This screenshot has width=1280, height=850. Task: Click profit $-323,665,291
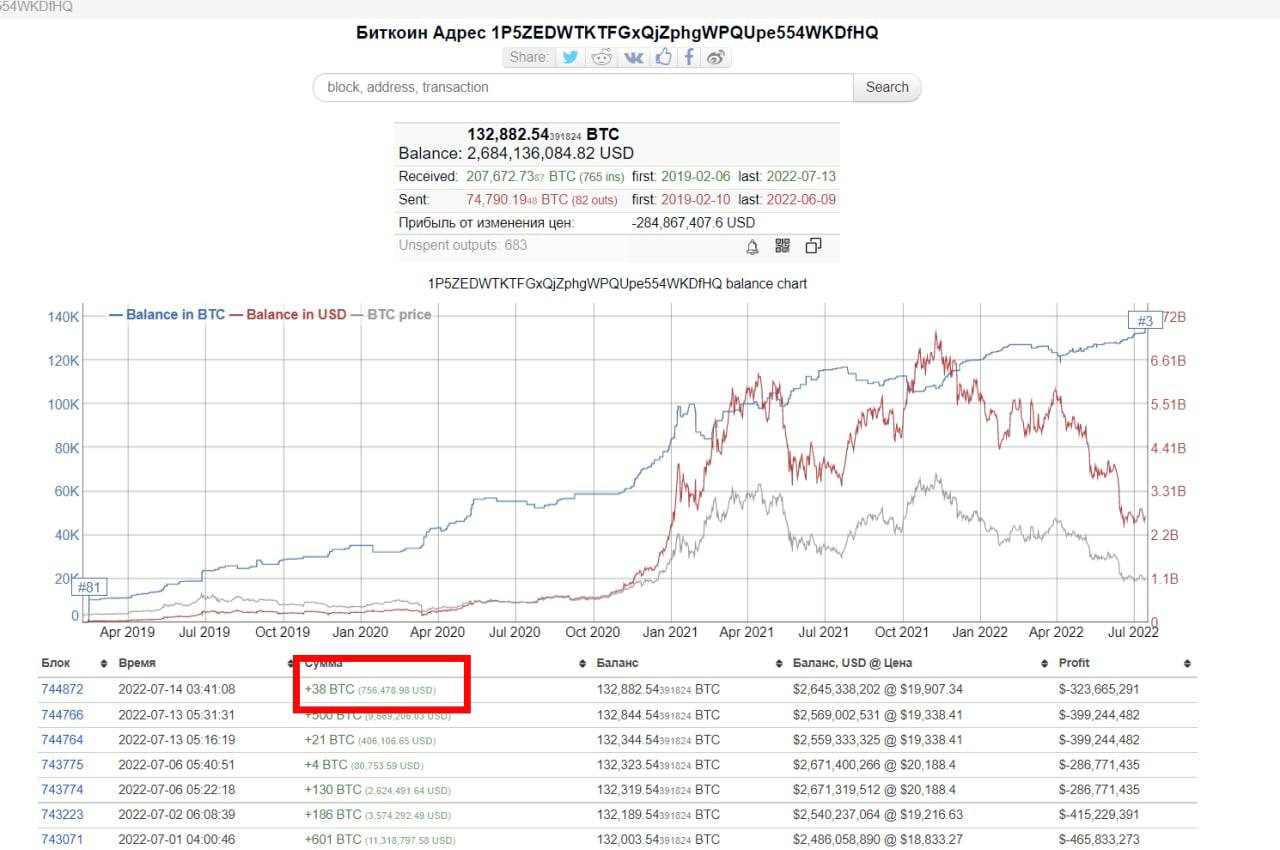point(1099,689)
